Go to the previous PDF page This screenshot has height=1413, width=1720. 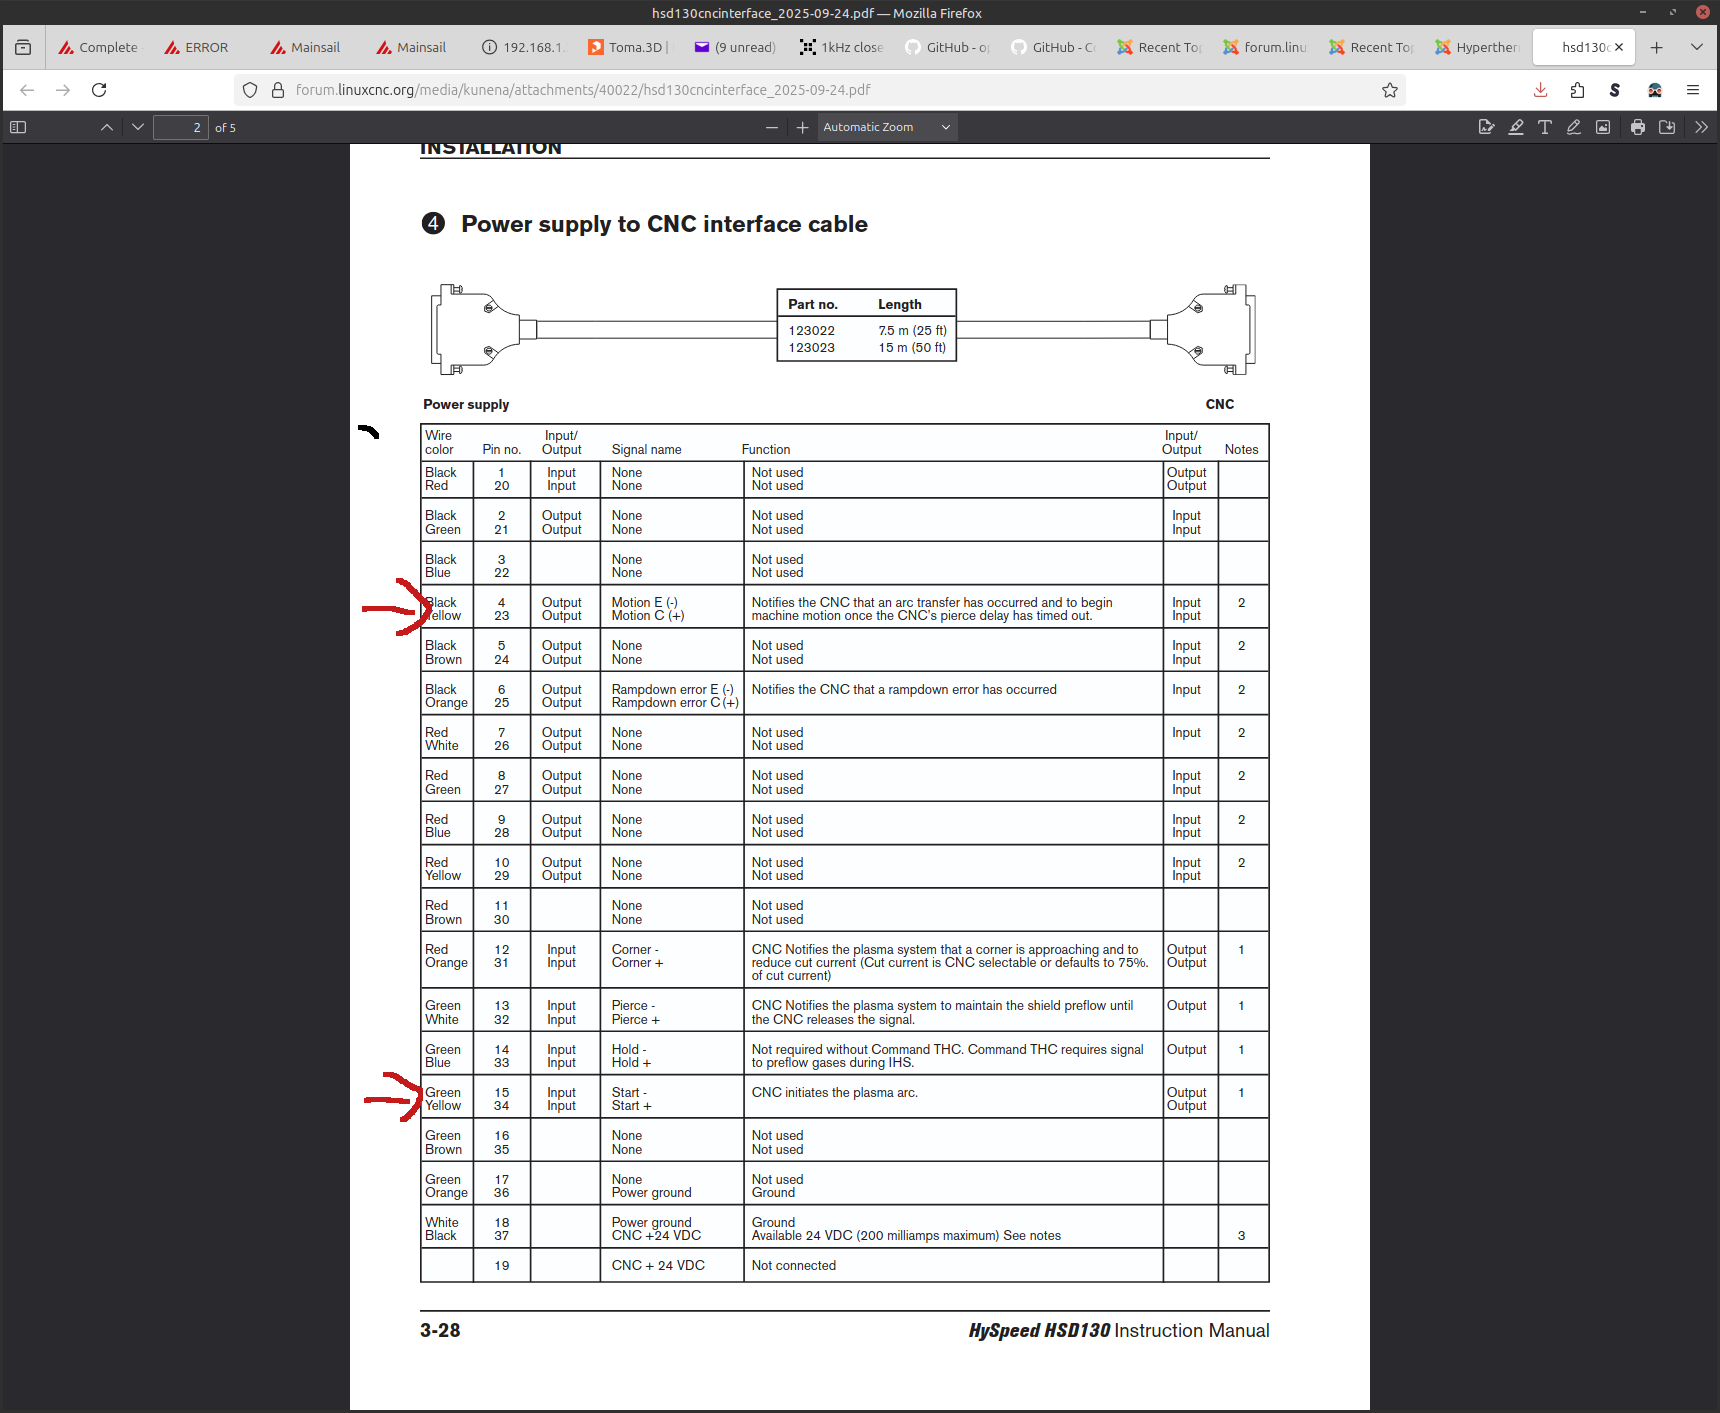[107, 127]
